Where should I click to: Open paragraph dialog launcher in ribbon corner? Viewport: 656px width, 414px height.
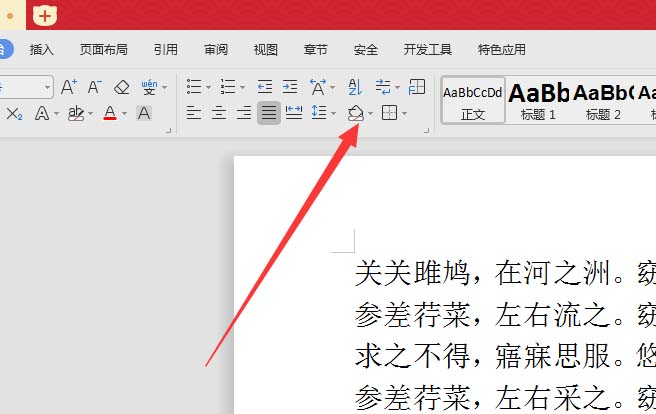pos(426,130)
